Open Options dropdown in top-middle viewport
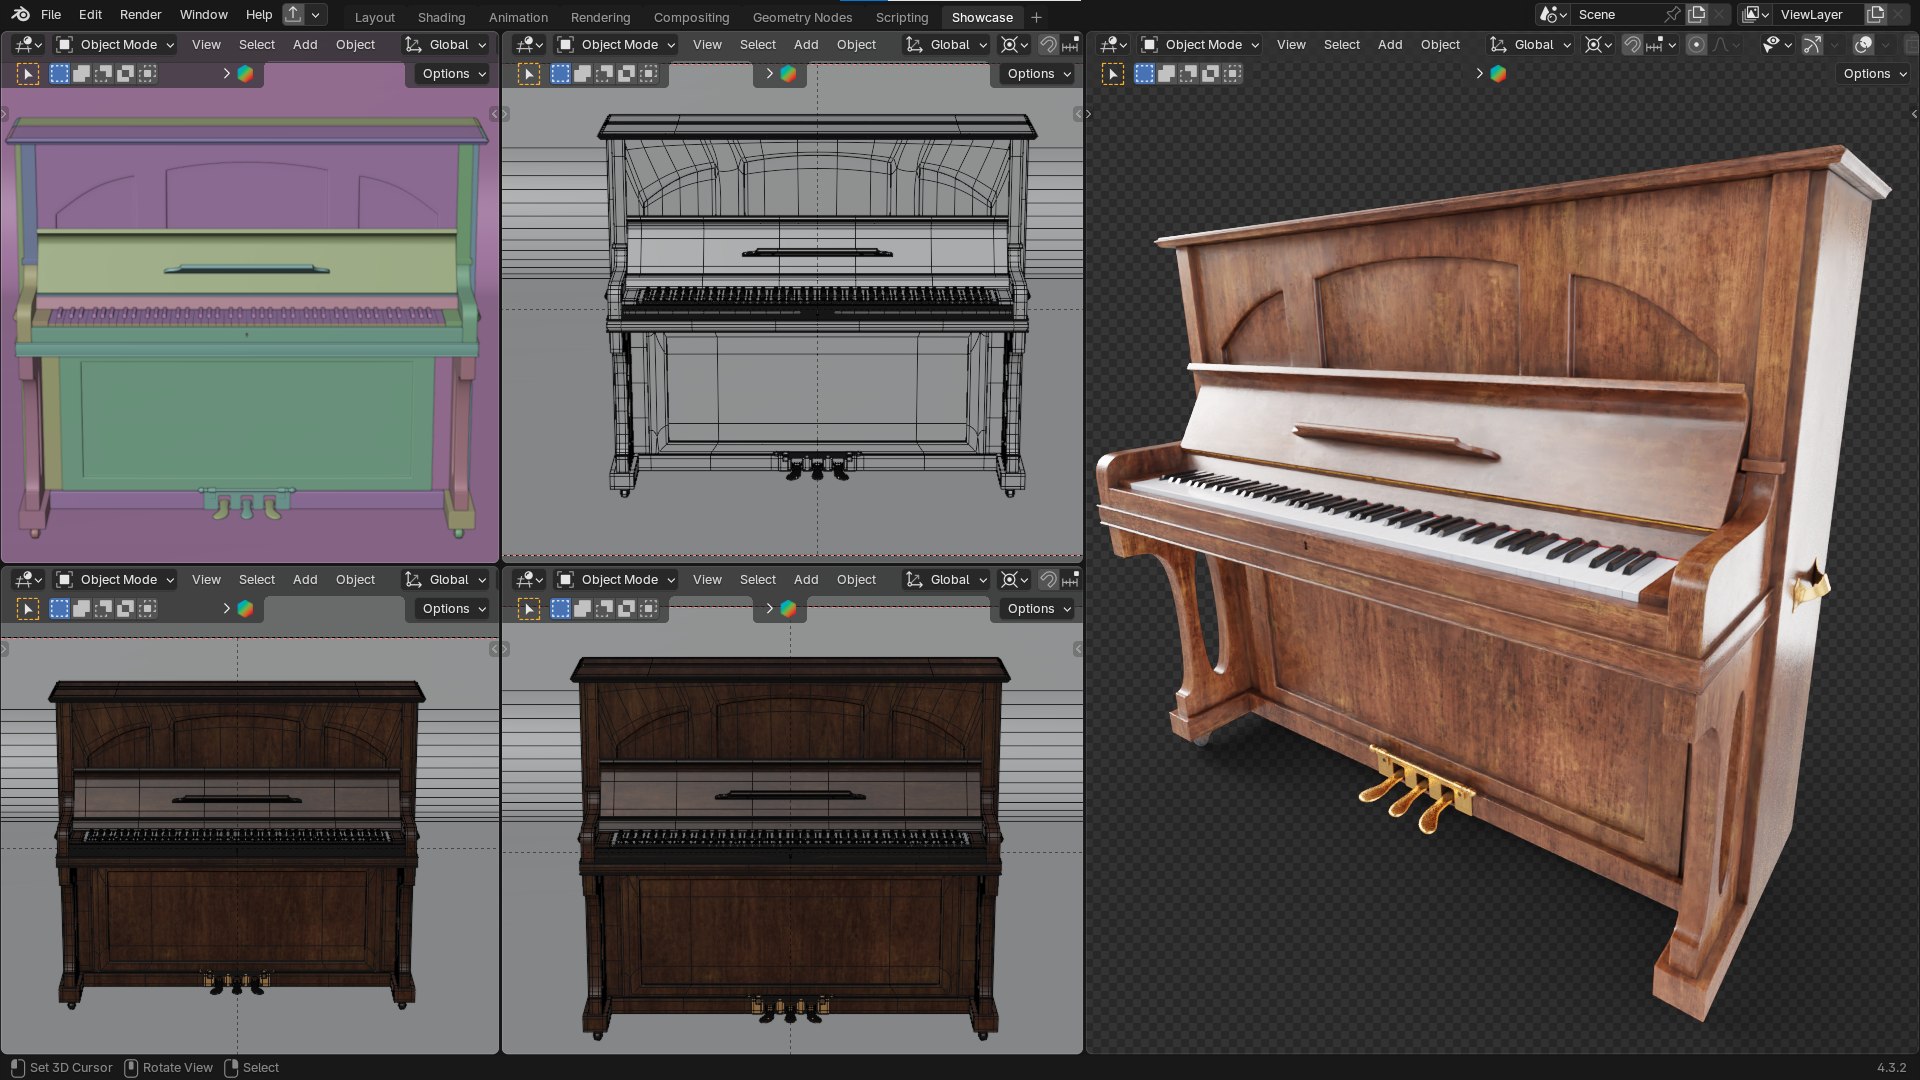This screenshot has width=1920, height=1080. [x=1037, y=73]
